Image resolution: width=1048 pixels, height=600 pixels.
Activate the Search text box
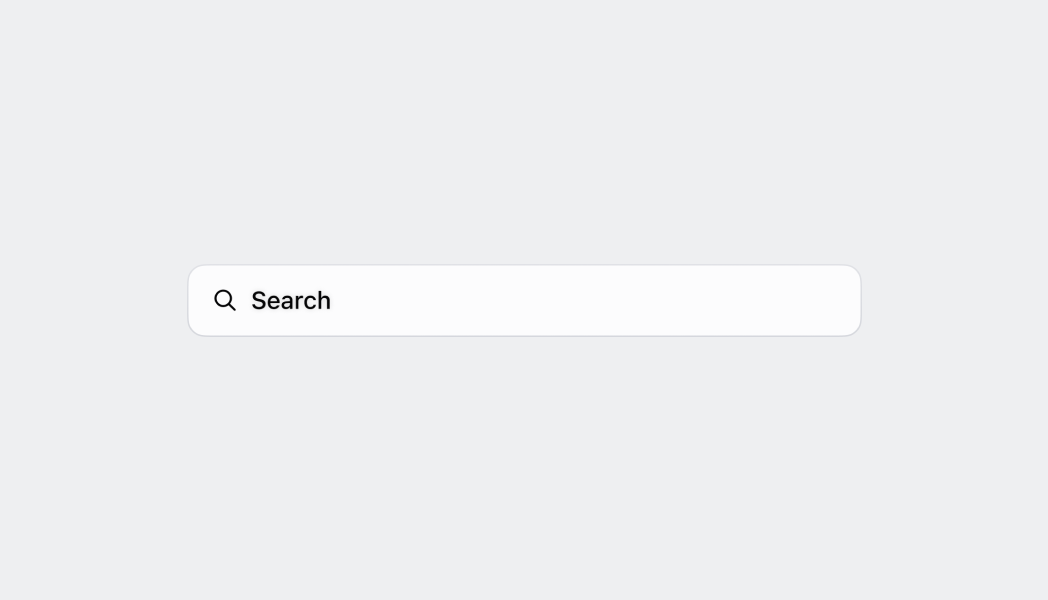point(524,300)
